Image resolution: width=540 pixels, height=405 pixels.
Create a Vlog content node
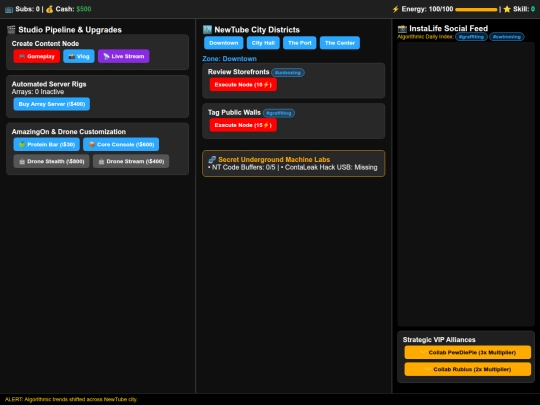(x=79, y=56)
